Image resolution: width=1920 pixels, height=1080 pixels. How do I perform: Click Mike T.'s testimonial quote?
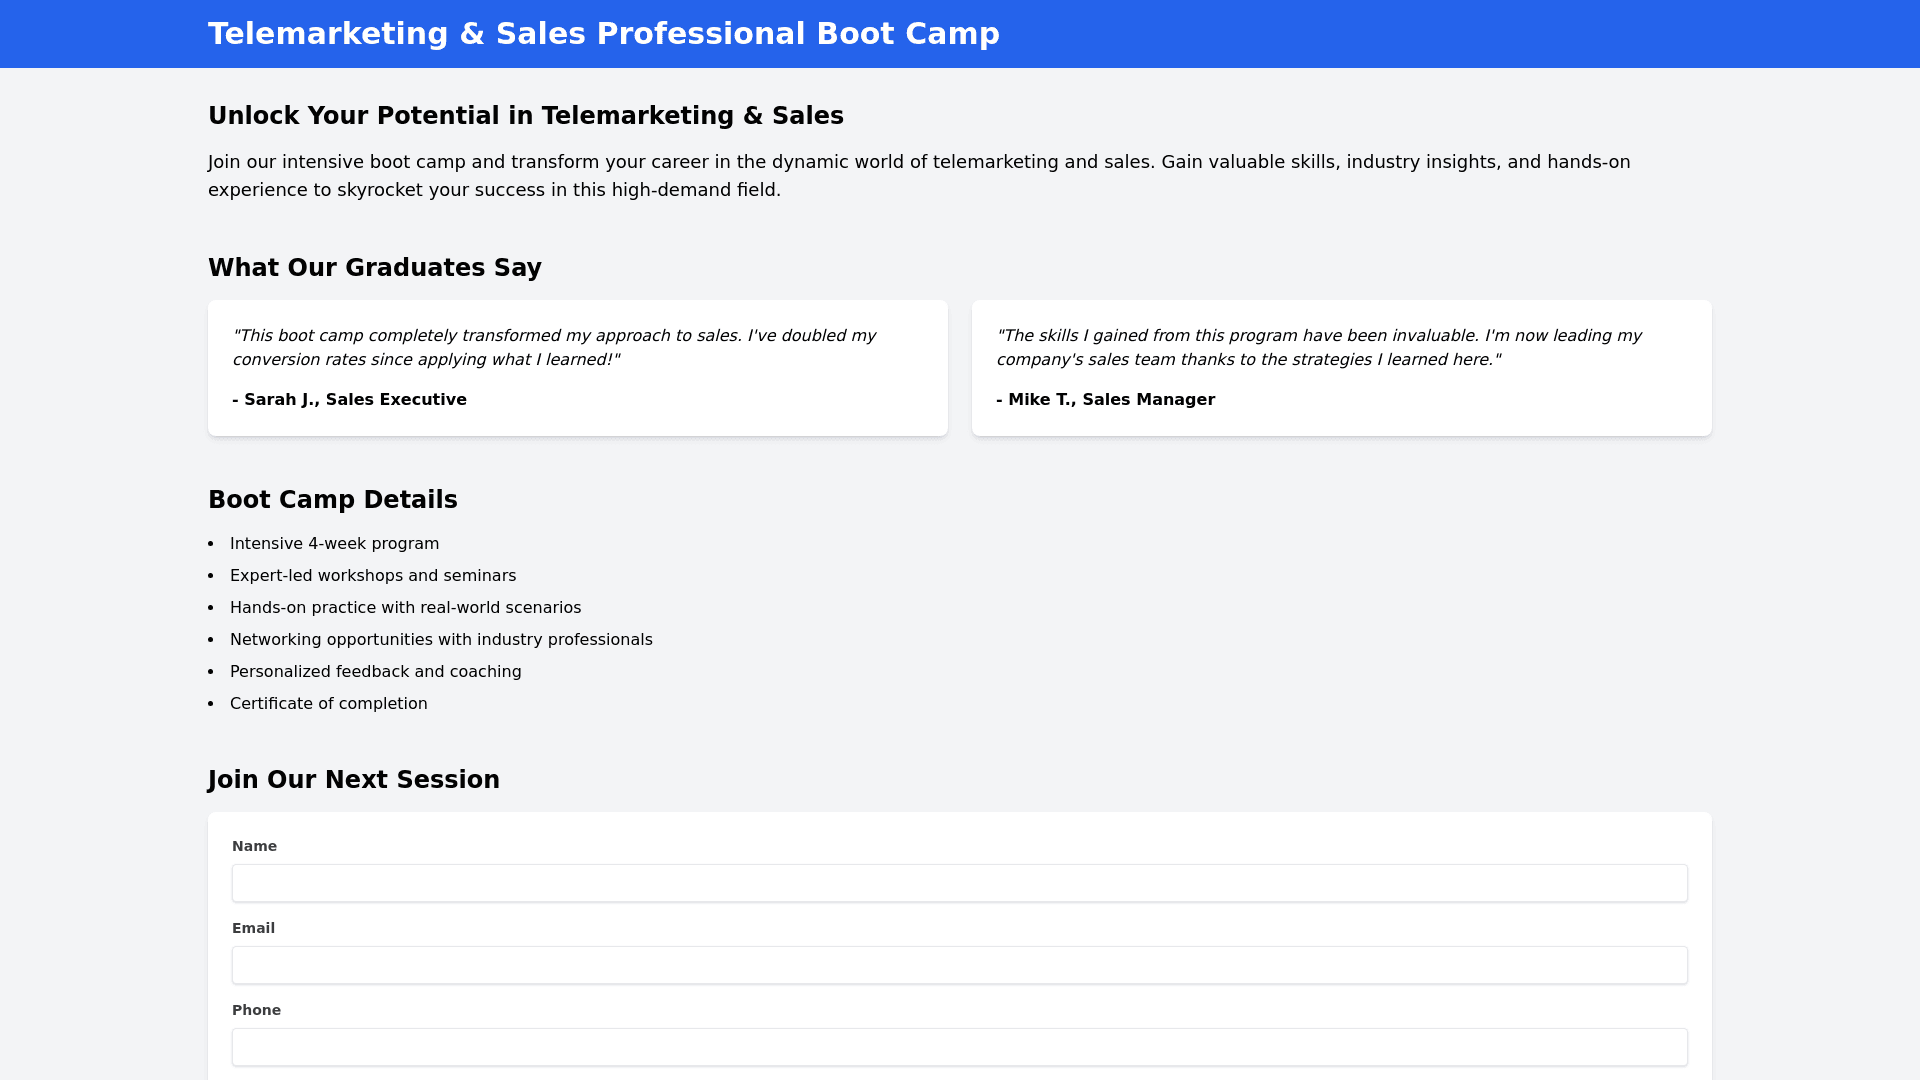(x=1318, y=348)
